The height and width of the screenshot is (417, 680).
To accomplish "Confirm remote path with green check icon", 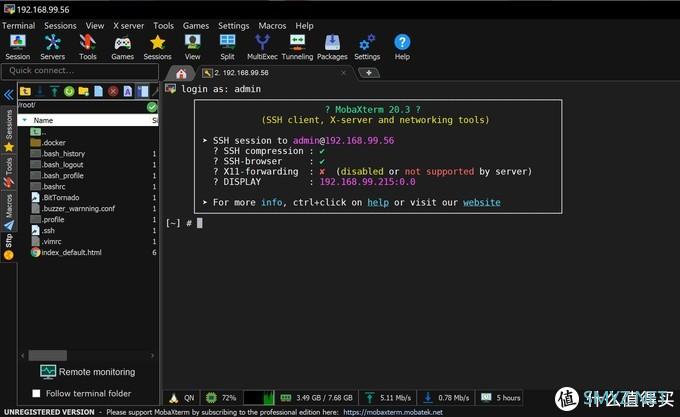I will [x=152, y=107].
